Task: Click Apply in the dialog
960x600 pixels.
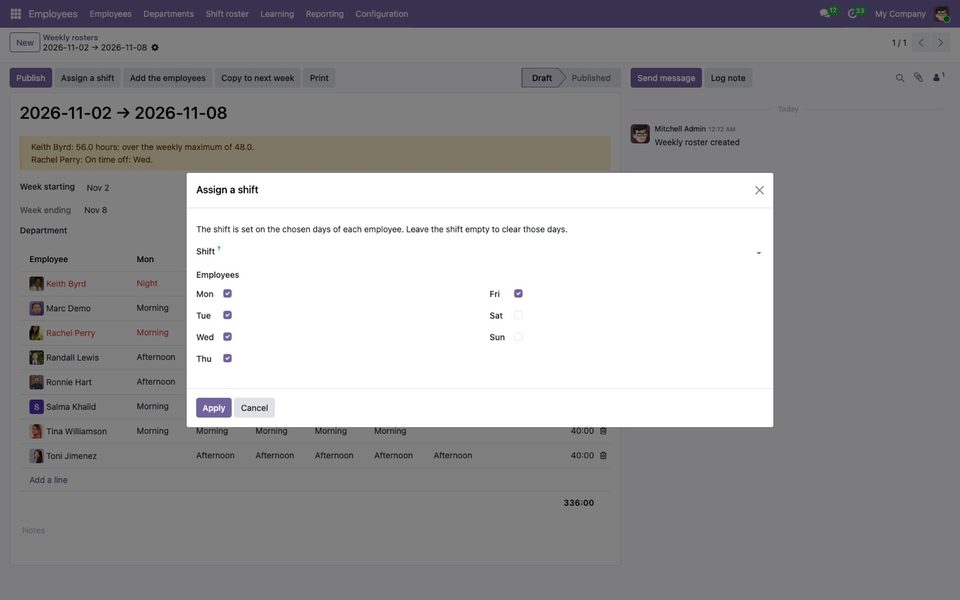Action: 214,408
